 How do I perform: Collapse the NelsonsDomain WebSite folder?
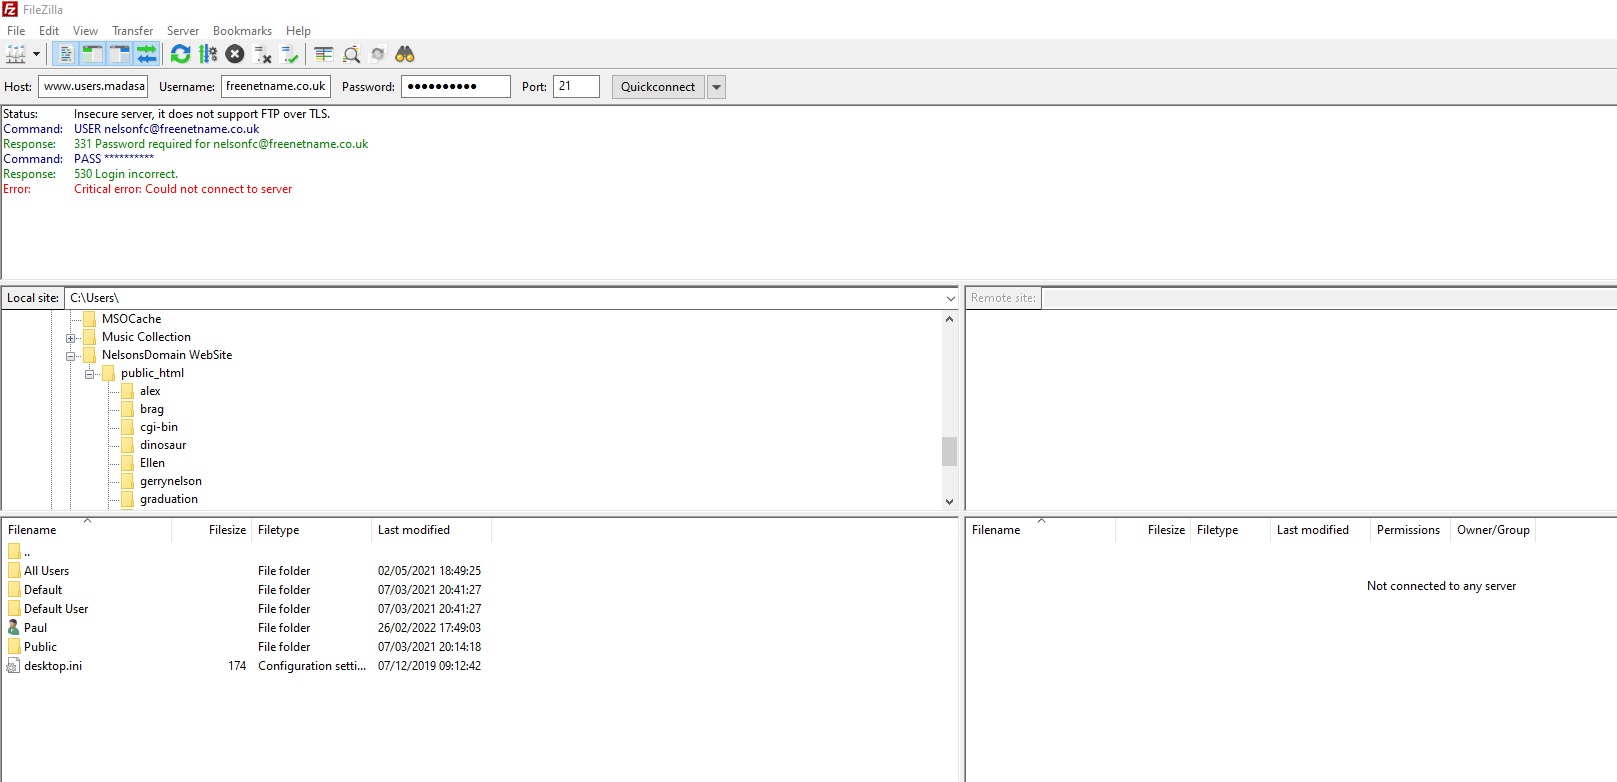click(x=71, y=356)
